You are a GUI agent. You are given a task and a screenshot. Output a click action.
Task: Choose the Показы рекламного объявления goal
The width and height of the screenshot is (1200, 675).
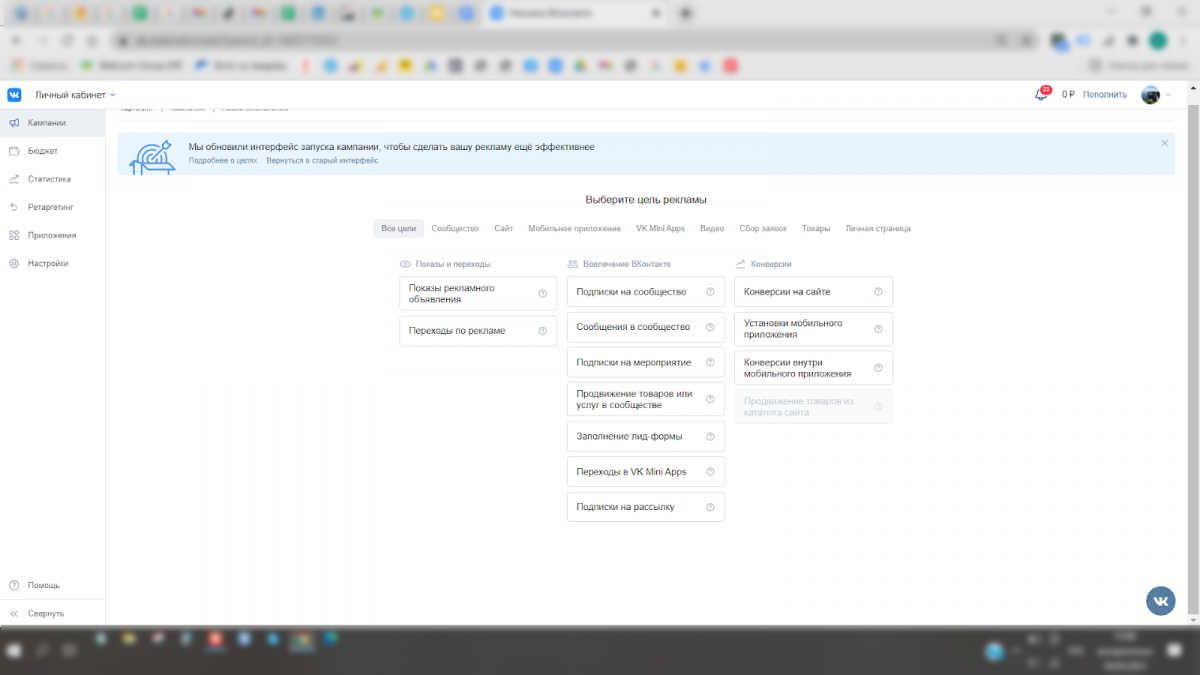(x=468, y=293)
